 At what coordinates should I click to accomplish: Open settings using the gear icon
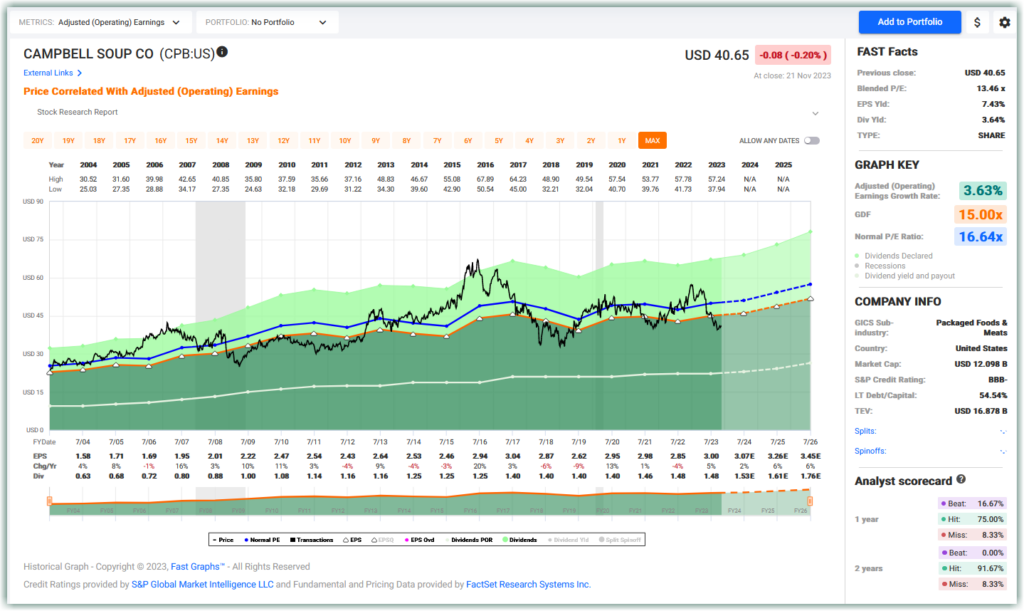(x=1004, y=21)
